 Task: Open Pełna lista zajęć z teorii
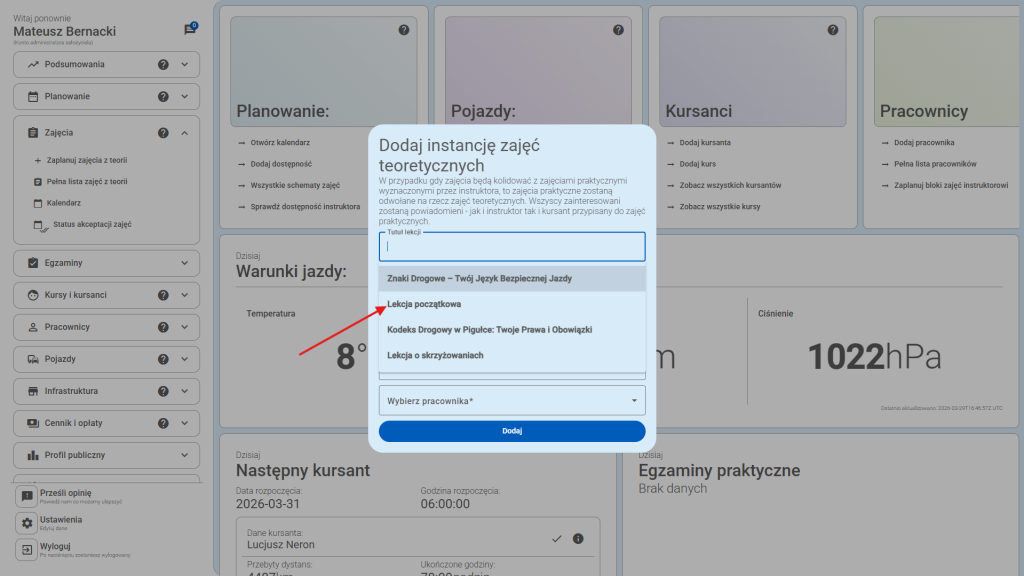coord(86,182)
